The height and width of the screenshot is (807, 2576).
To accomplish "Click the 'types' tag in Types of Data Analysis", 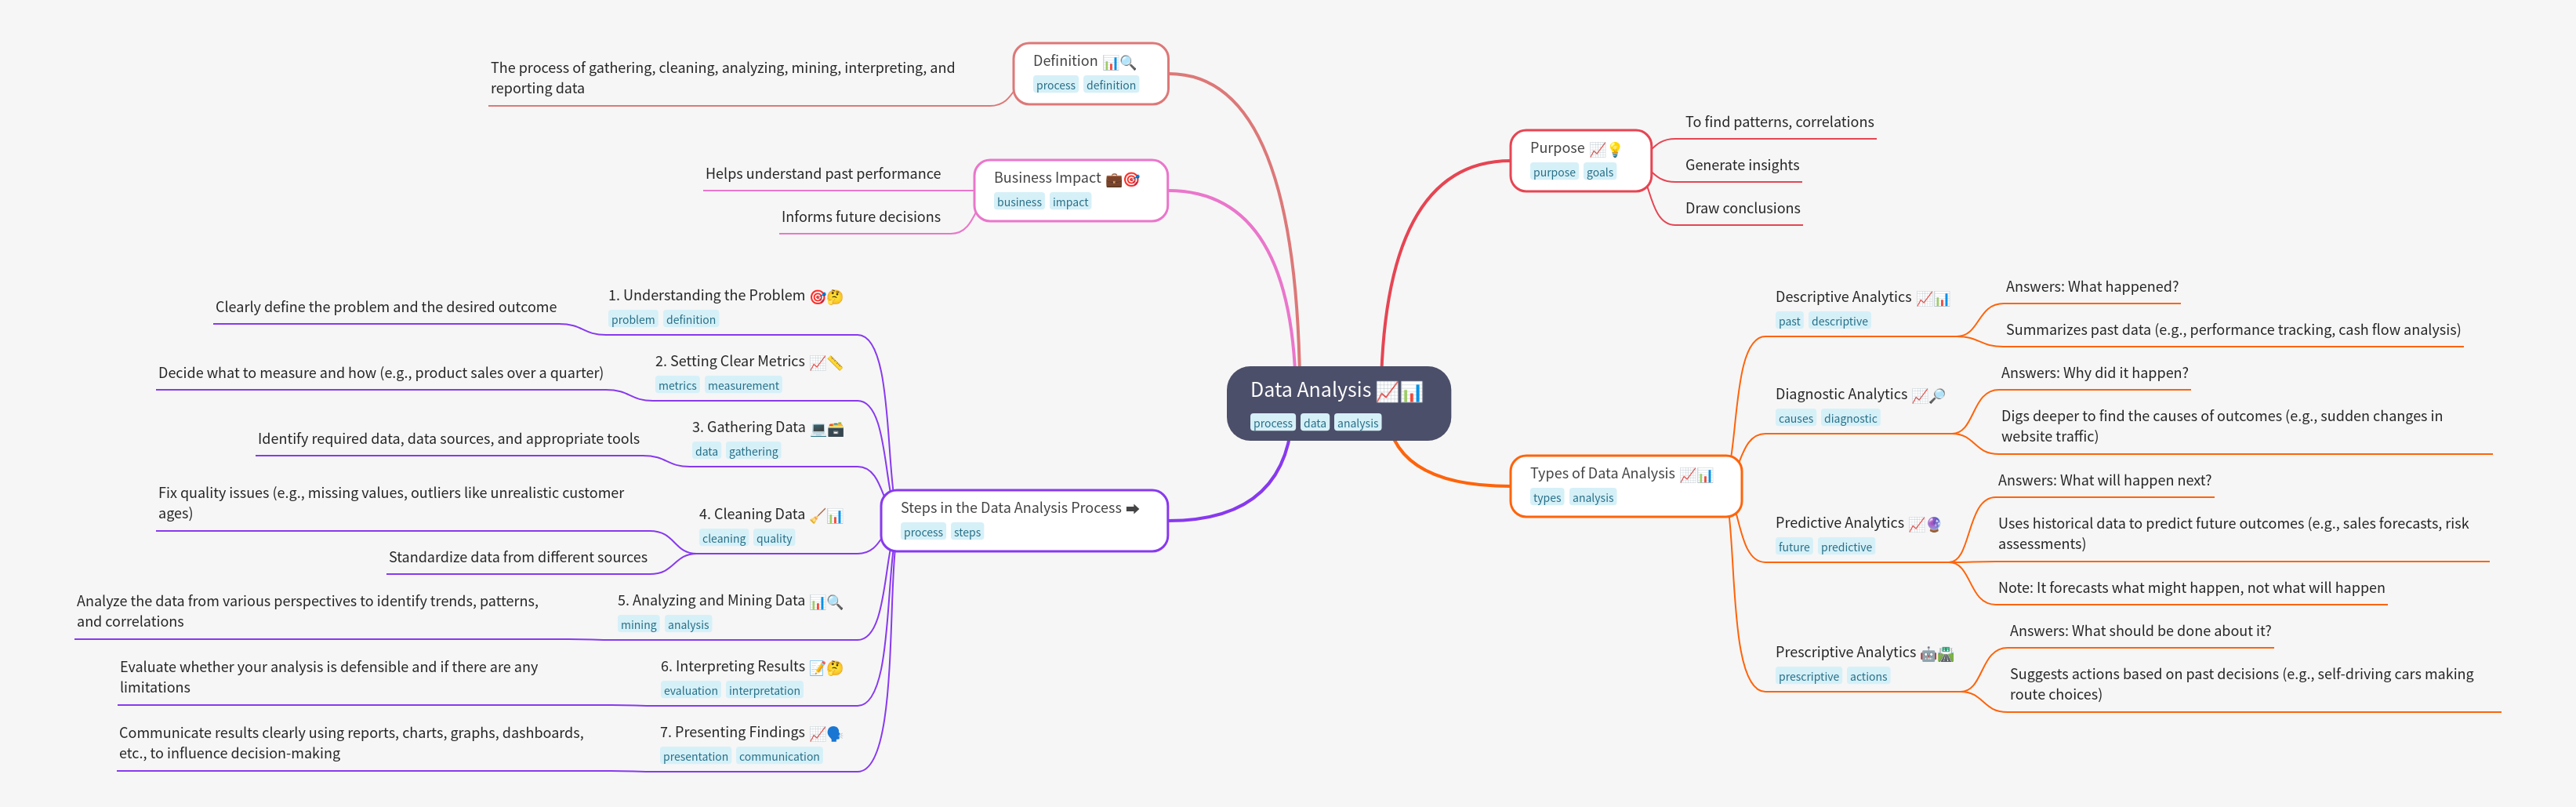I will [1546, 498].
